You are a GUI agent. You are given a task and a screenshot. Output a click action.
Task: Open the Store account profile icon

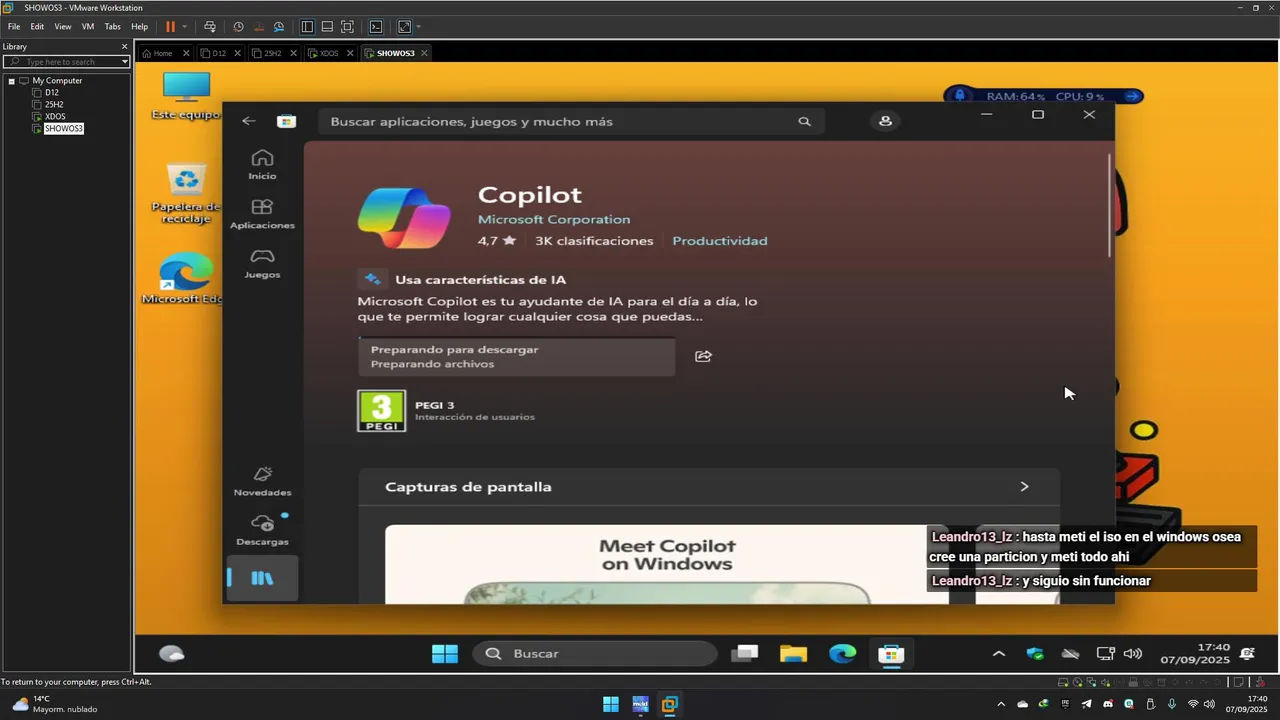pyautogui.click(x=885, y=121)
